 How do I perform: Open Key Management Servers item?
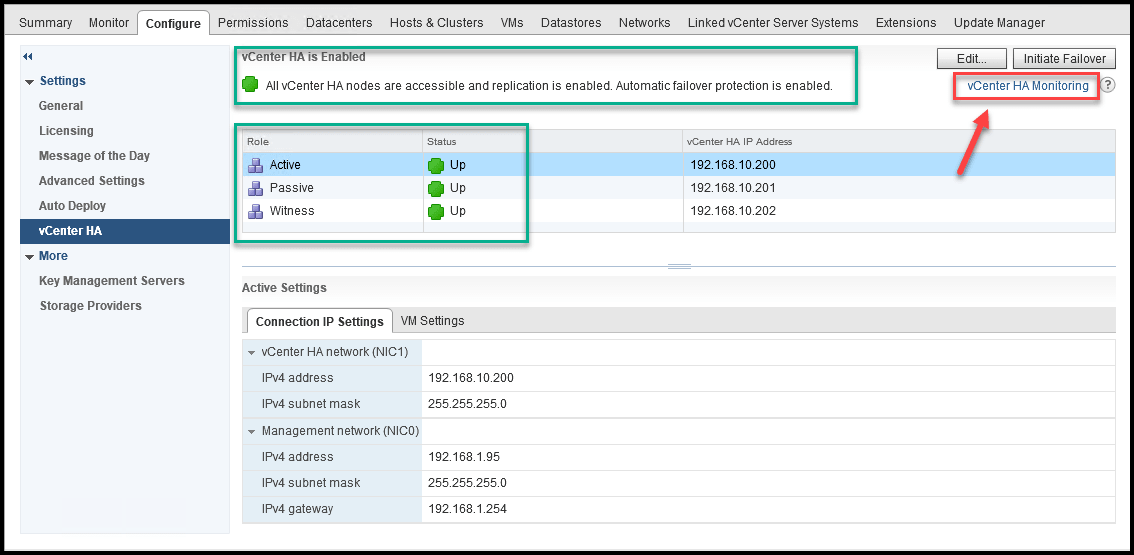pyautogui.click(x=111, y=281)
